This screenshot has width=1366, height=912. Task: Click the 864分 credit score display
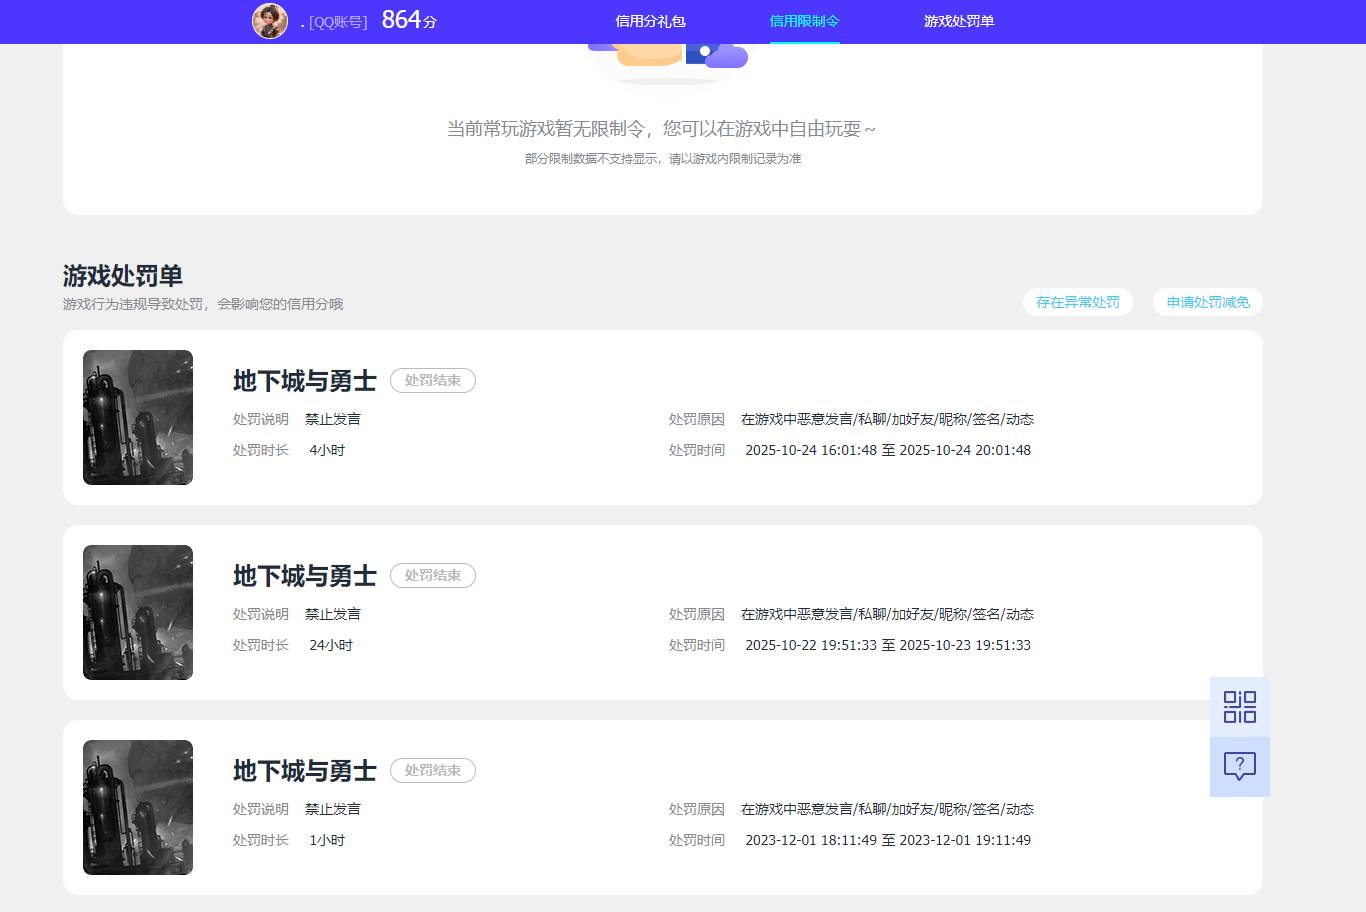pos(408,19)
